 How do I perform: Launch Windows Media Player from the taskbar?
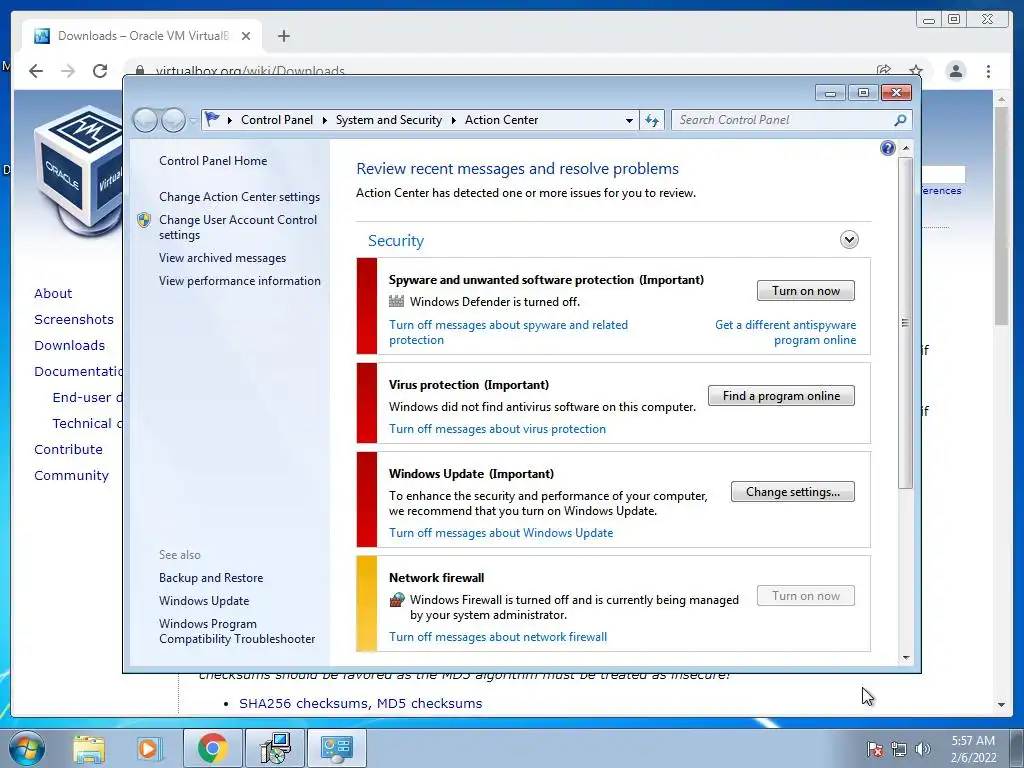[148, 748]
